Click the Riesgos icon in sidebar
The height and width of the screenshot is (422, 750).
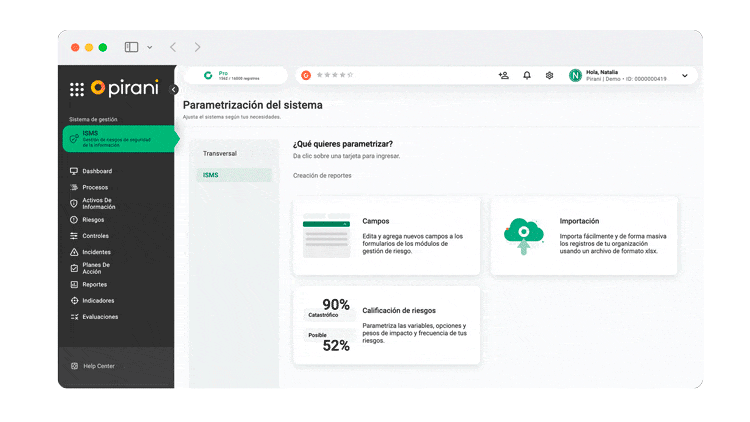click(x=74, y=219)
